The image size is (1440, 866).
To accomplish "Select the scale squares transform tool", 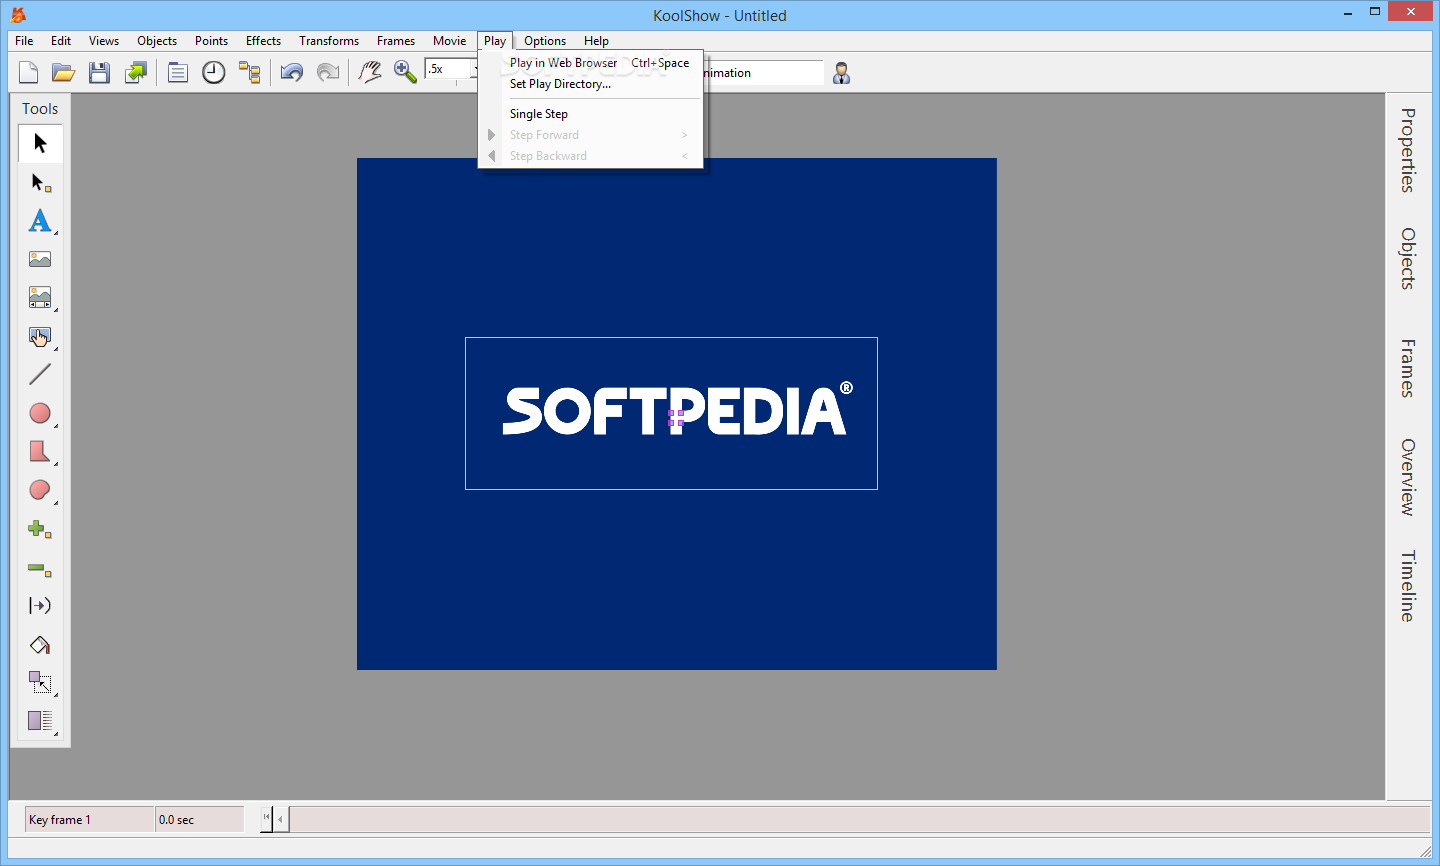I will pos(40,683).
